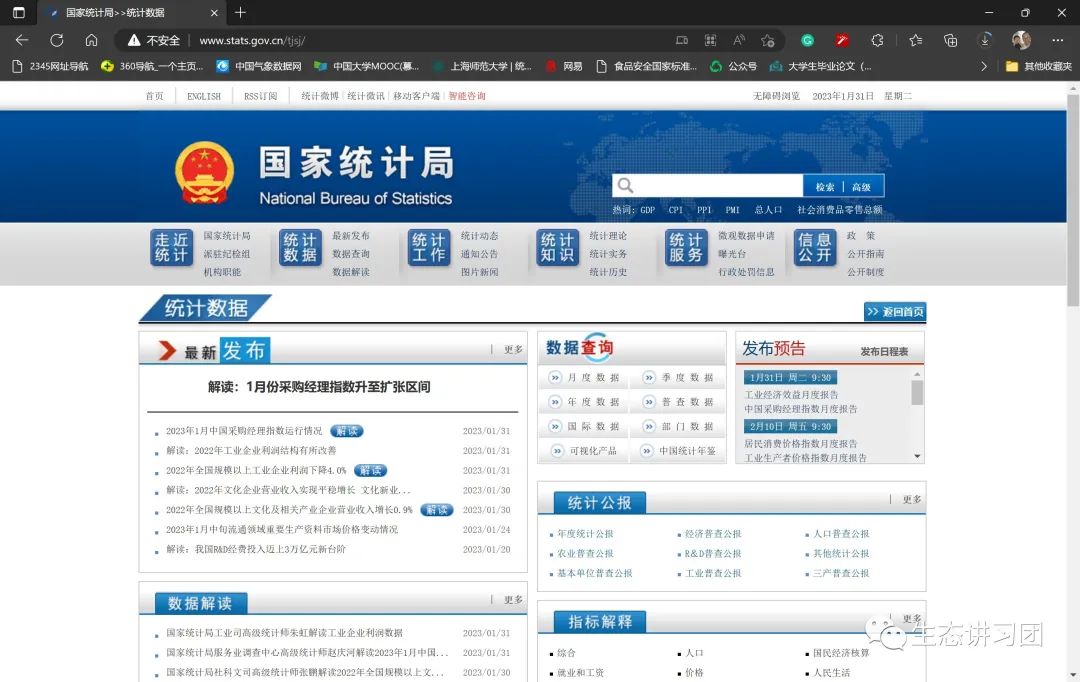
Task: Open the browser home page icon
Action: coord(92,41)
